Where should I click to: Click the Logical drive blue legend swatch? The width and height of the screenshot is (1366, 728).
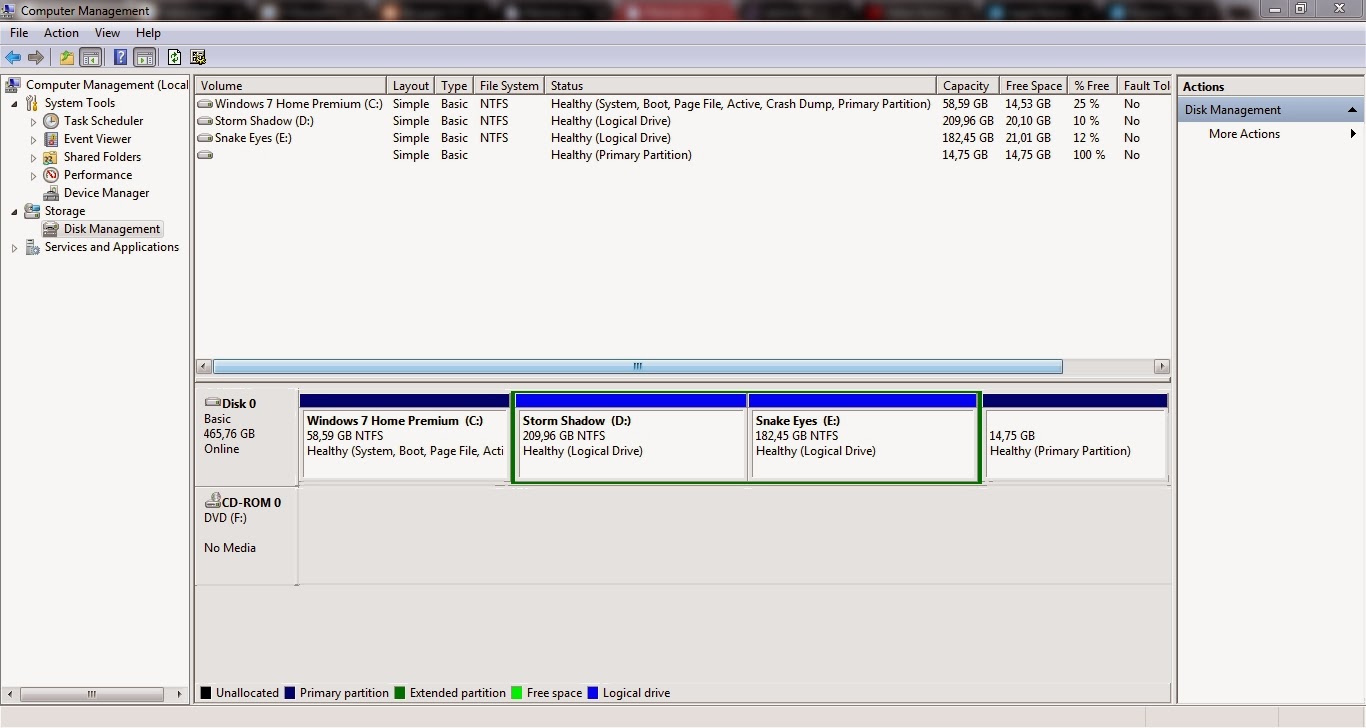593,693
